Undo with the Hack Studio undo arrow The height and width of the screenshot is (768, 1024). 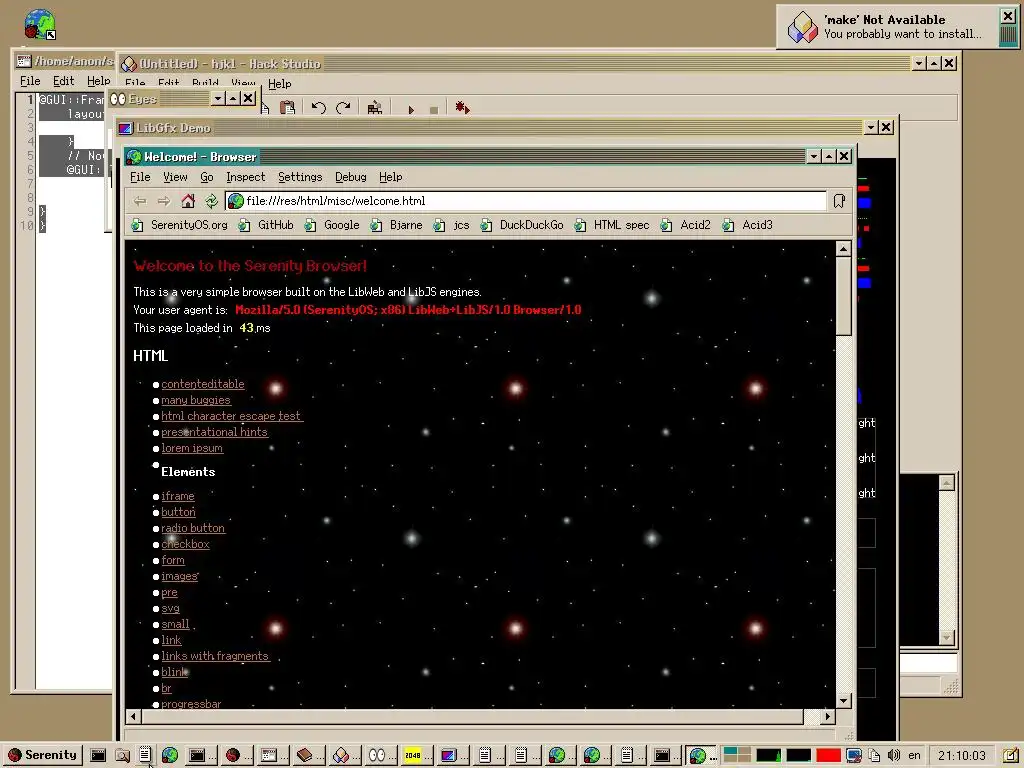[x=318, y=108]
